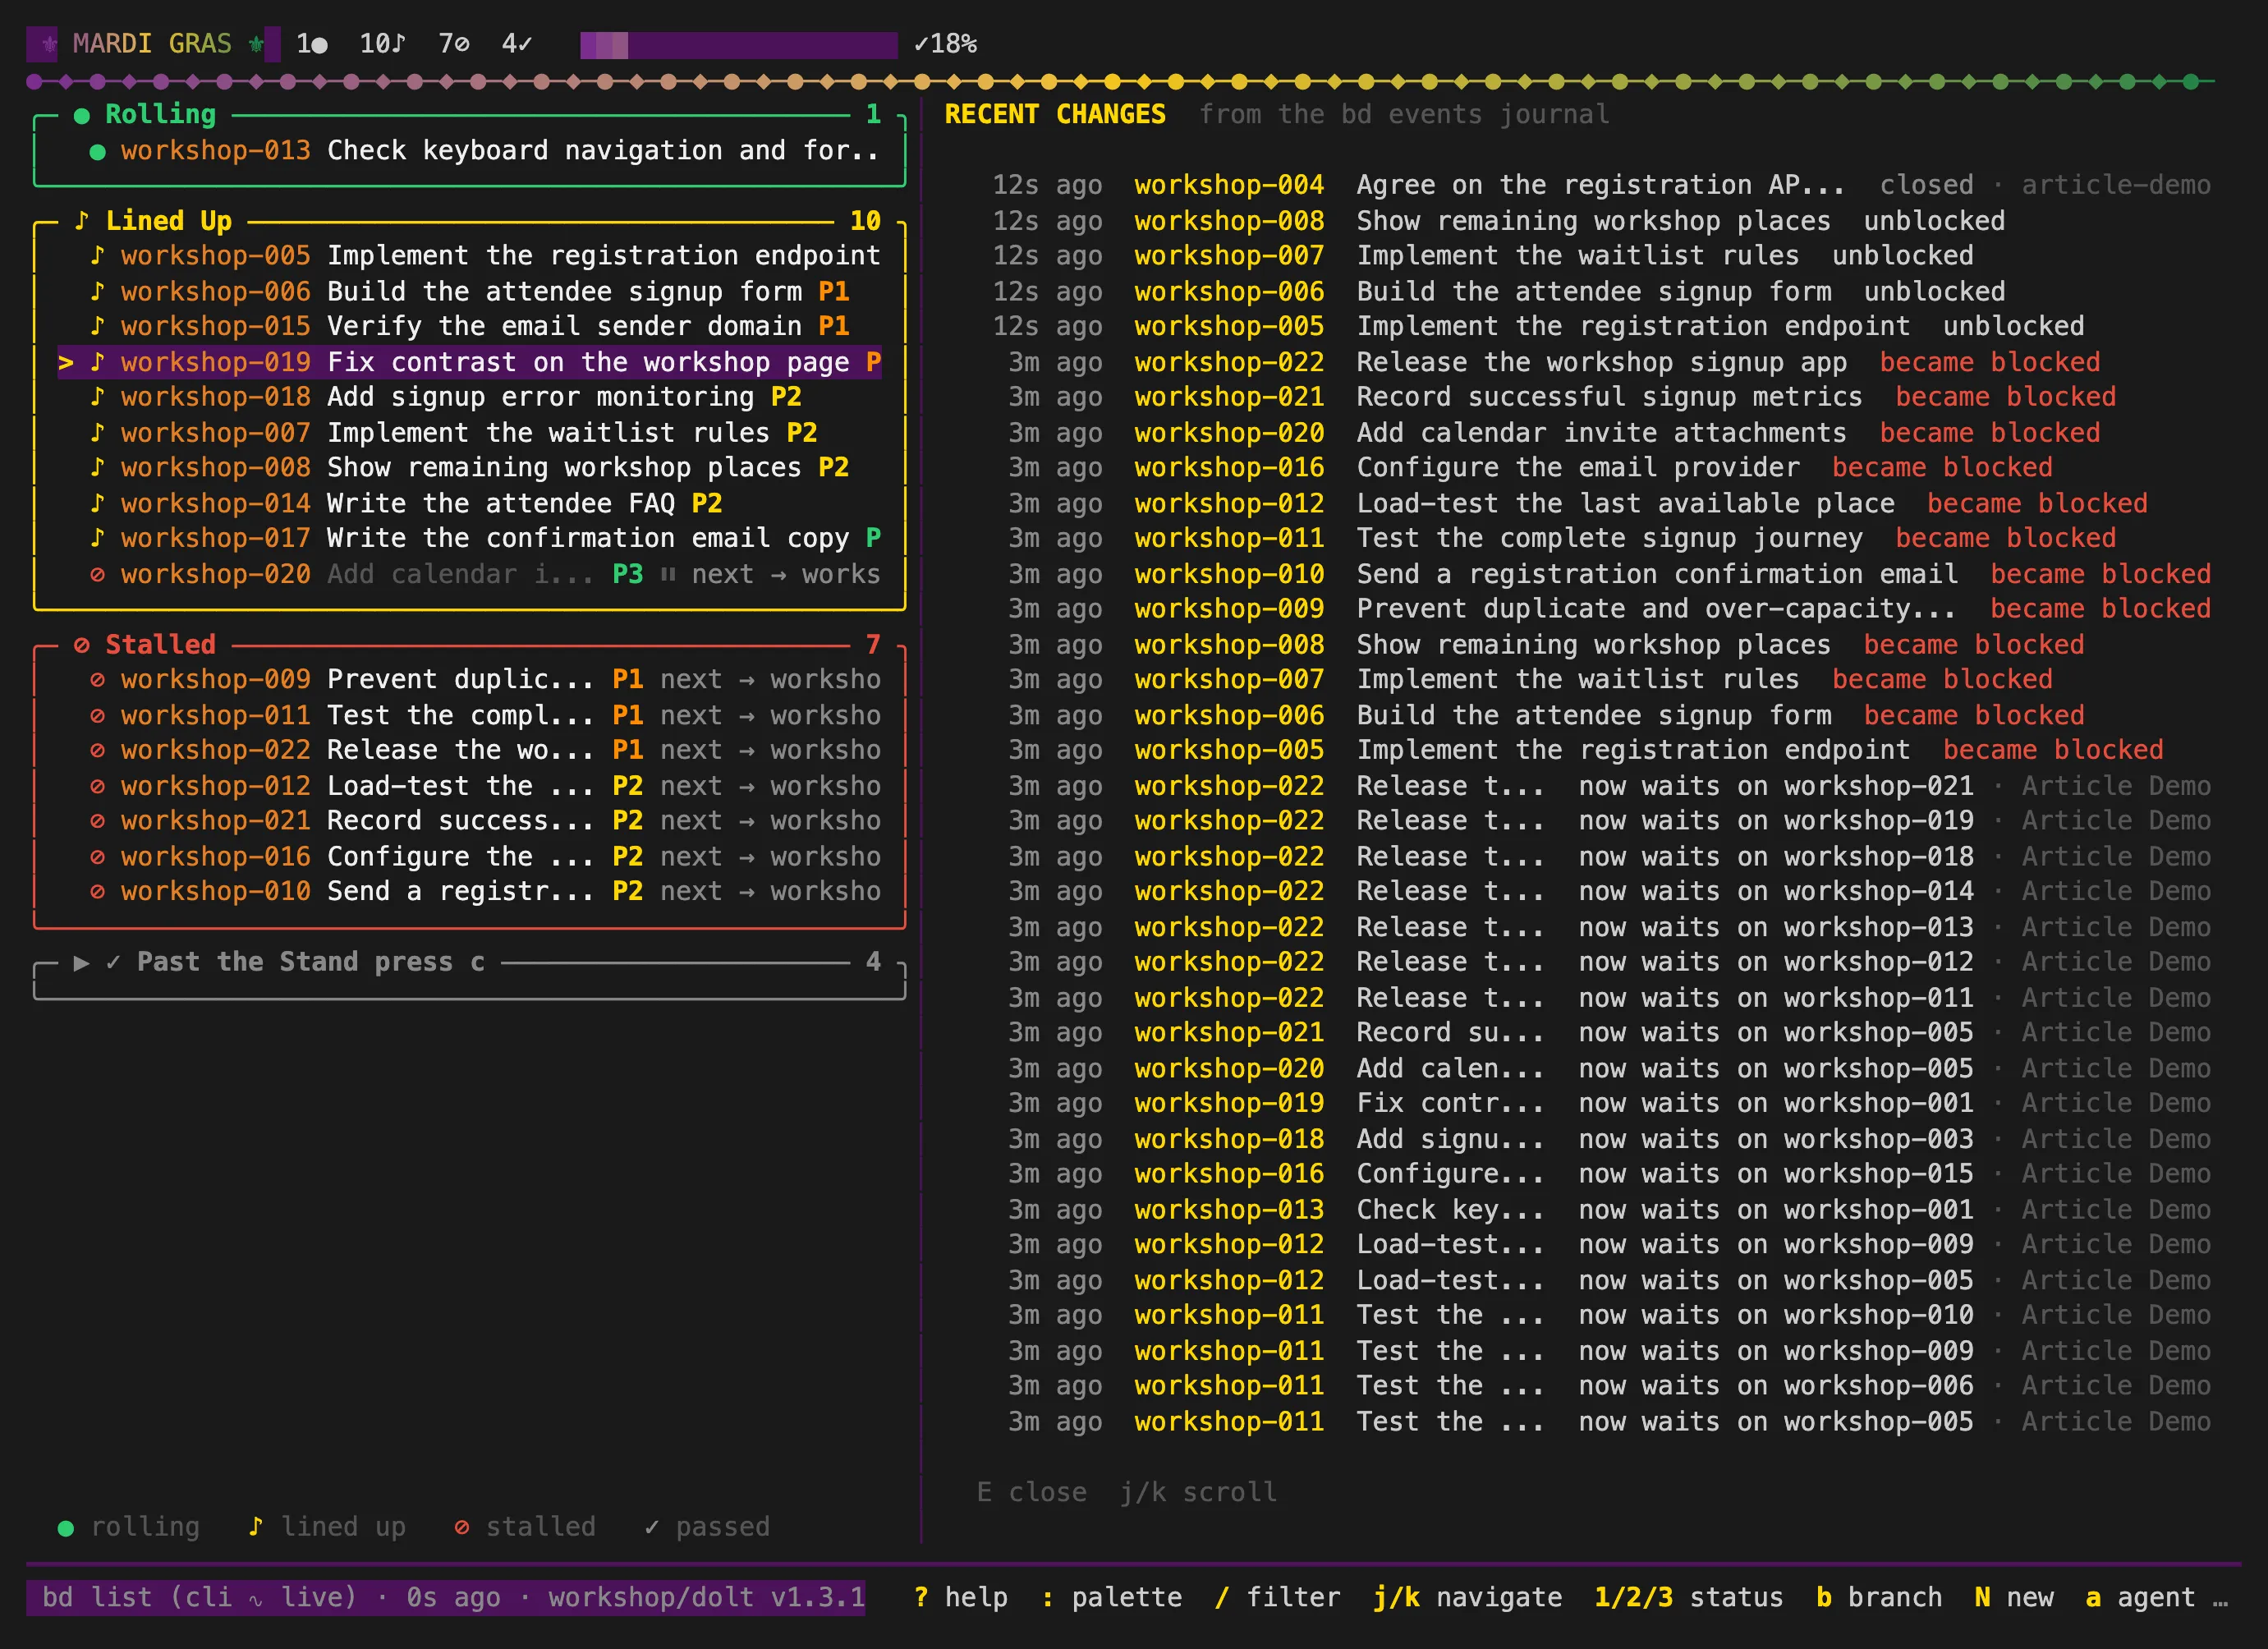2268x1649 pixels.
Task: Click the note icon beside workshop-005 in Lined Up
Action: tap(97, 256)
